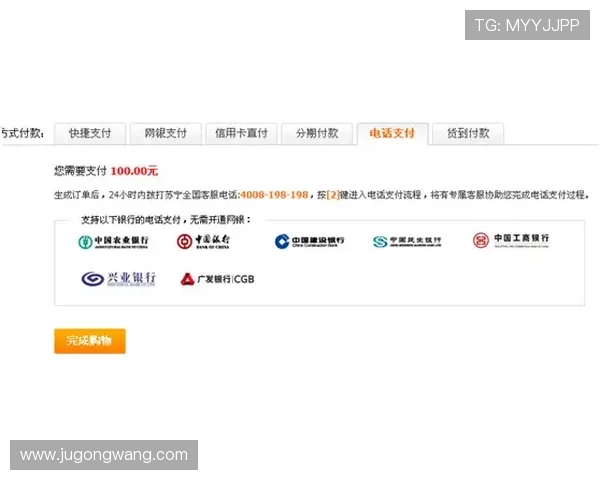Select the 电话支付 tab
600x480 pixels.
pyautogui.click(x=393, y=134)
